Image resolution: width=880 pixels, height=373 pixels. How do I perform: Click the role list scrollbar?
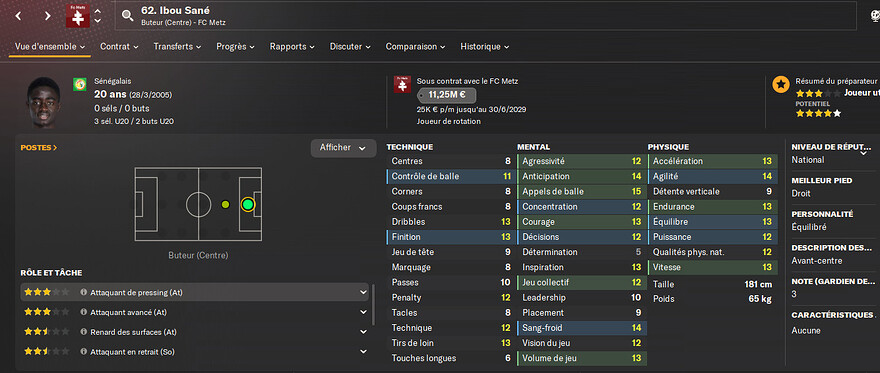(x=373, y=305)
